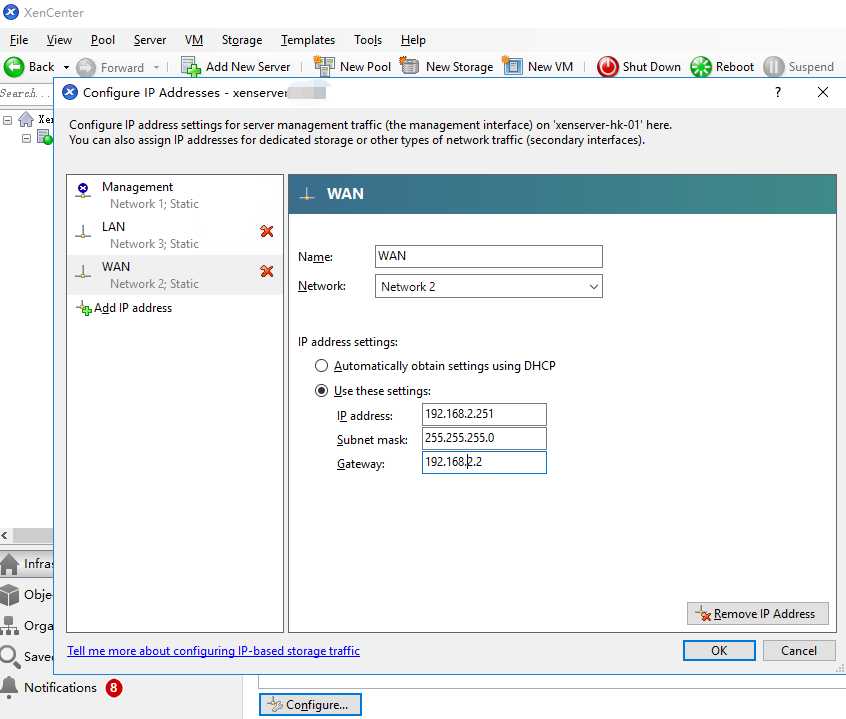Click Cancel in the dialog
Image resolution: width=846 pixels, height=719 pixels.
pos(799,650)
